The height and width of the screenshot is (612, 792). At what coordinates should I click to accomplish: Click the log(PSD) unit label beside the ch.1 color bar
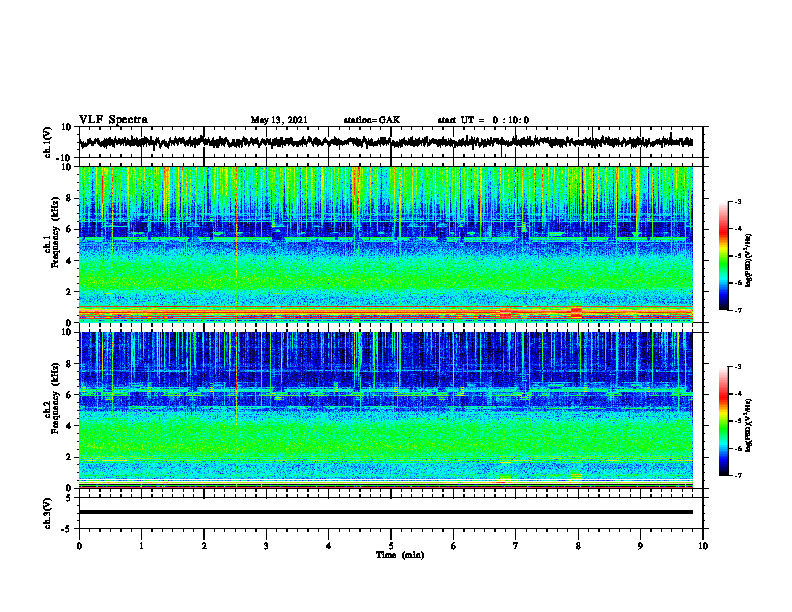coord(749,261)
